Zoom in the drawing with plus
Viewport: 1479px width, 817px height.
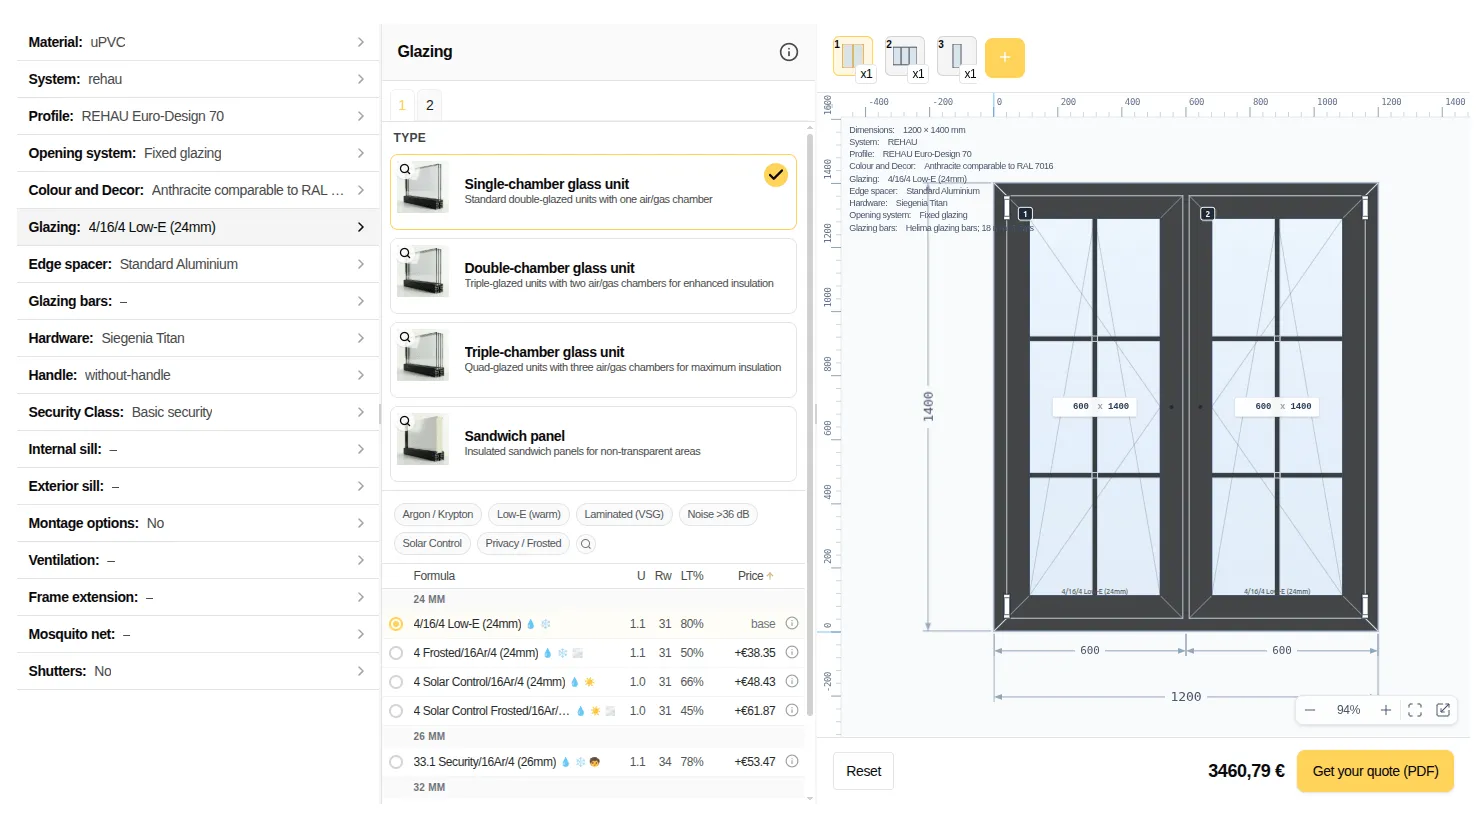pyautogui.click(x=1386, y=710)
